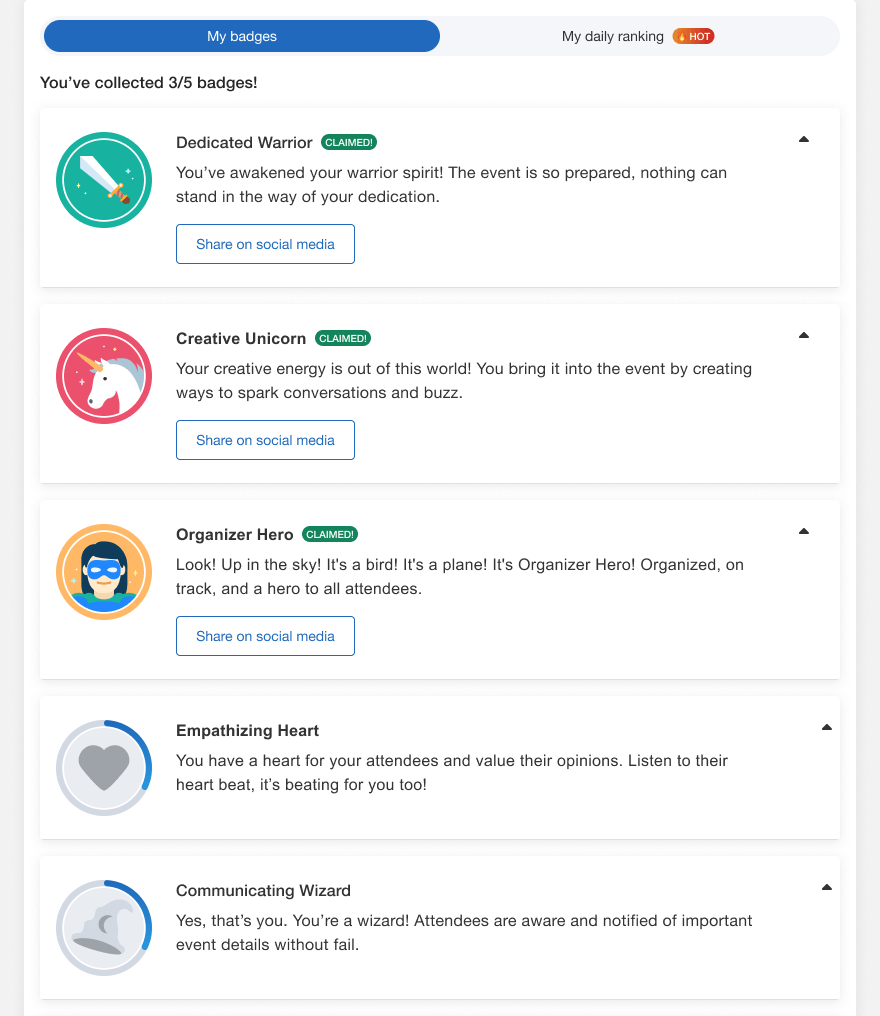Click the Empathizing Heart badge title
880x1016 pixels.
[247, 731]
